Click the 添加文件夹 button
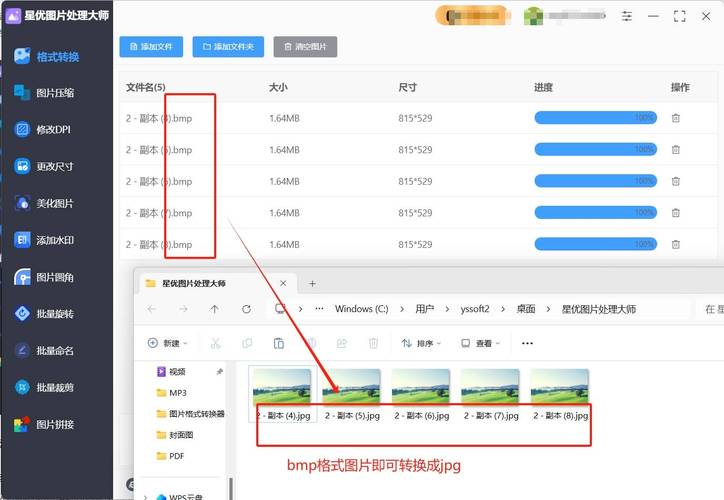Viewport: 724px width, 500px height. [228, 47]
